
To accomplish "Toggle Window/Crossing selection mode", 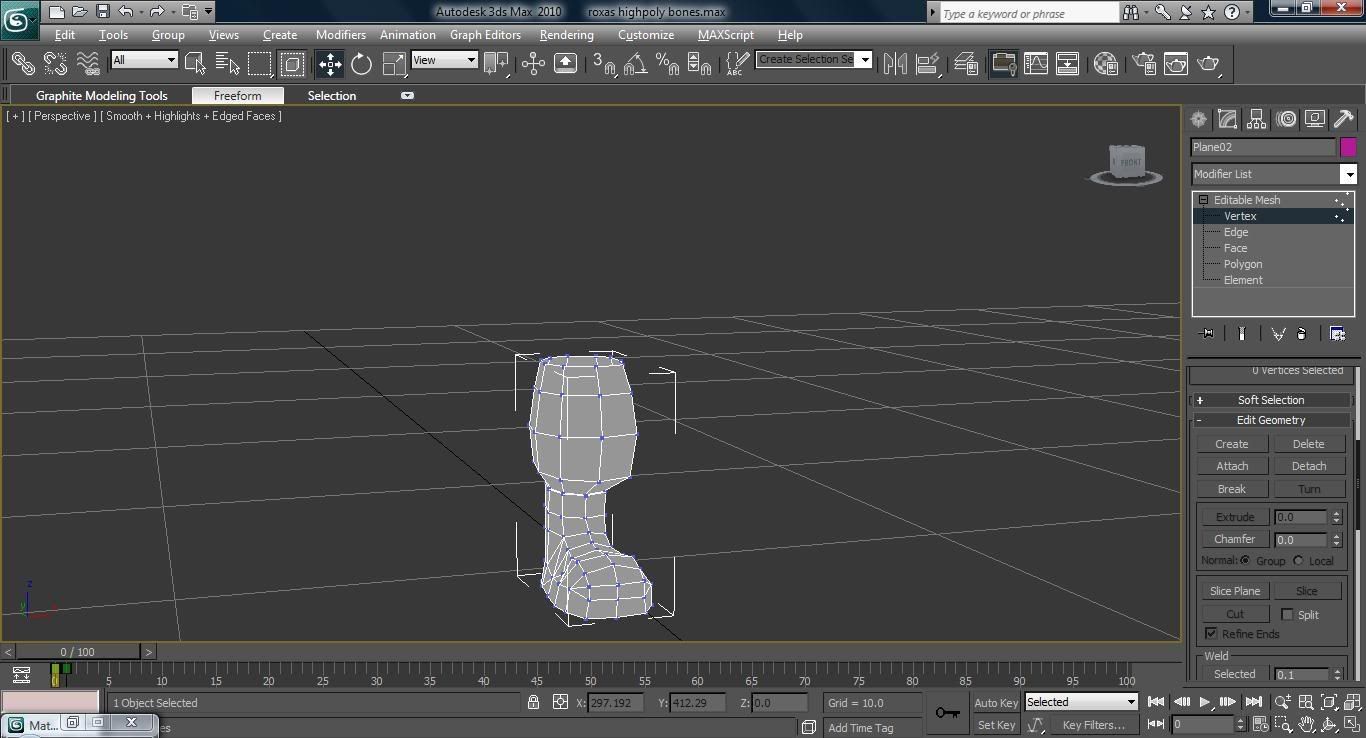I will tap(292, 64).
